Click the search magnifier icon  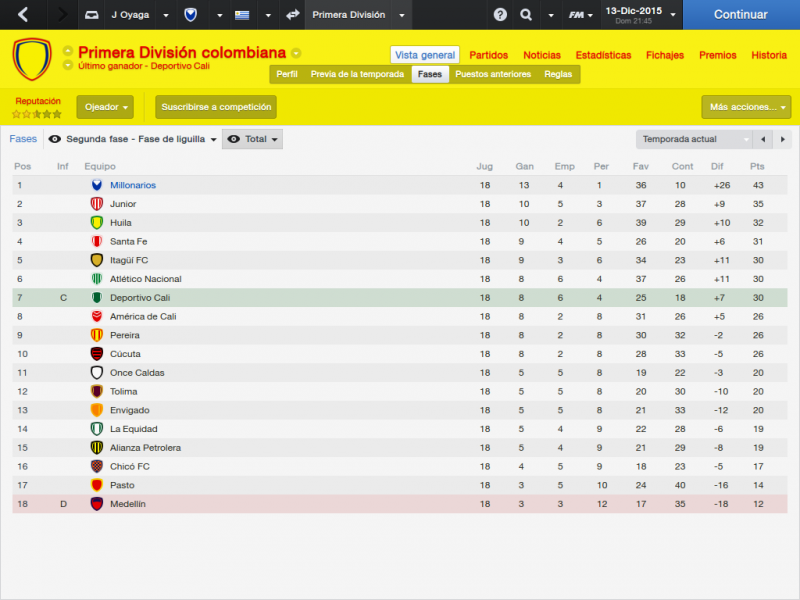(526, 15)
